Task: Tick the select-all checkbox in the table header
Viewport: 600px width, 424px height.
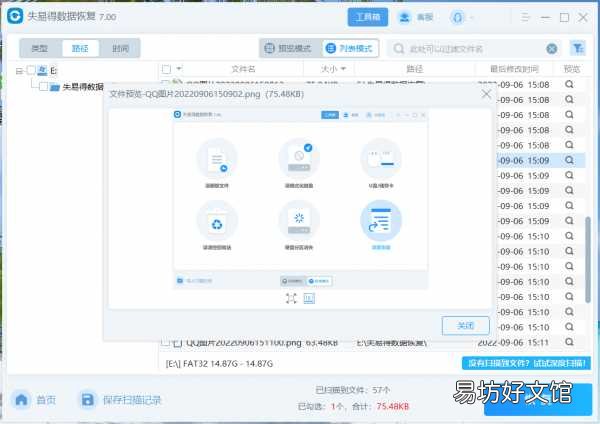Action: [x=166, y=69]
